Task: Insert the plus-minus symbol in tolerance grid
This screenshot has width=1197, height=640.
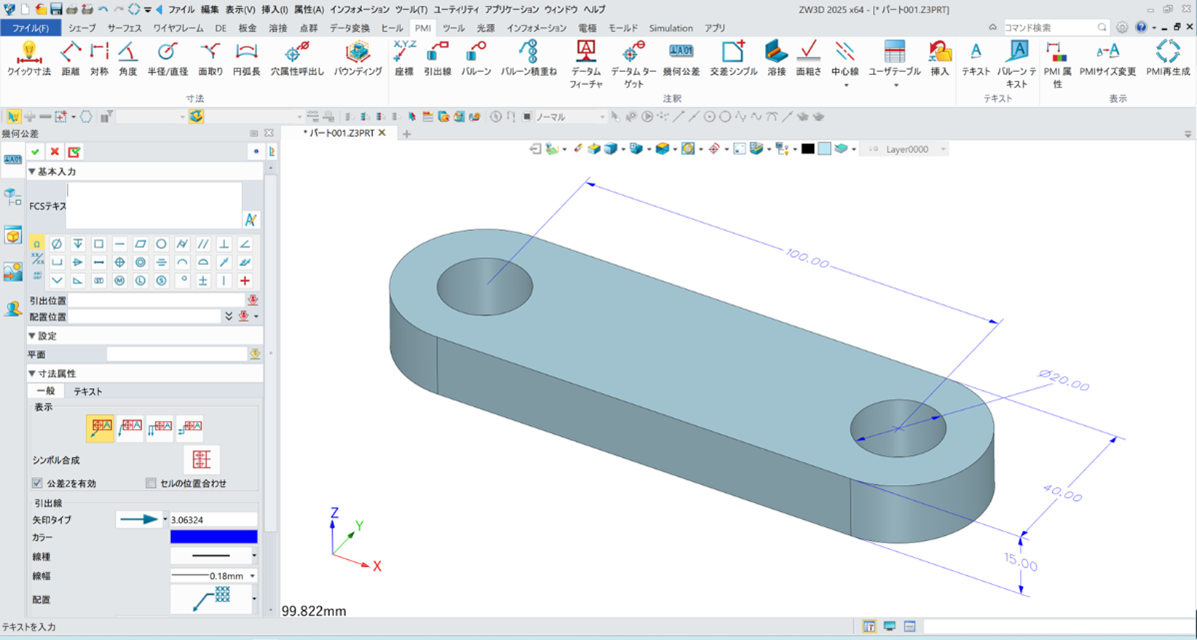Action: 203,281
